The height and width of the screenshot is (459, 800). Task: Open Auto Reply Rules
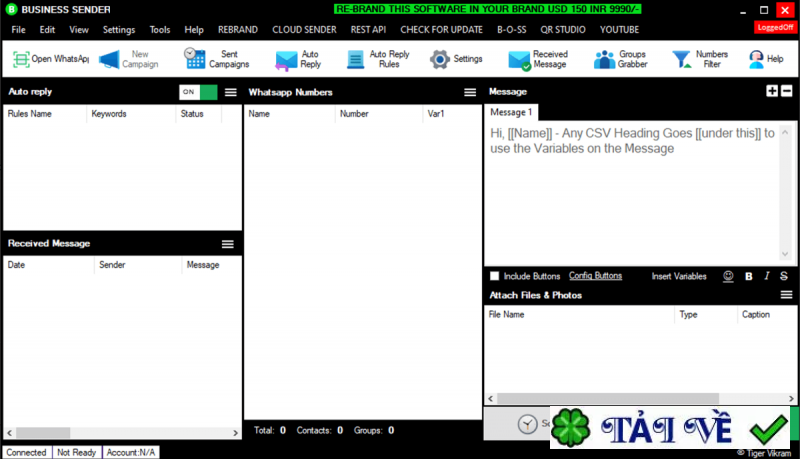(378, 59)
